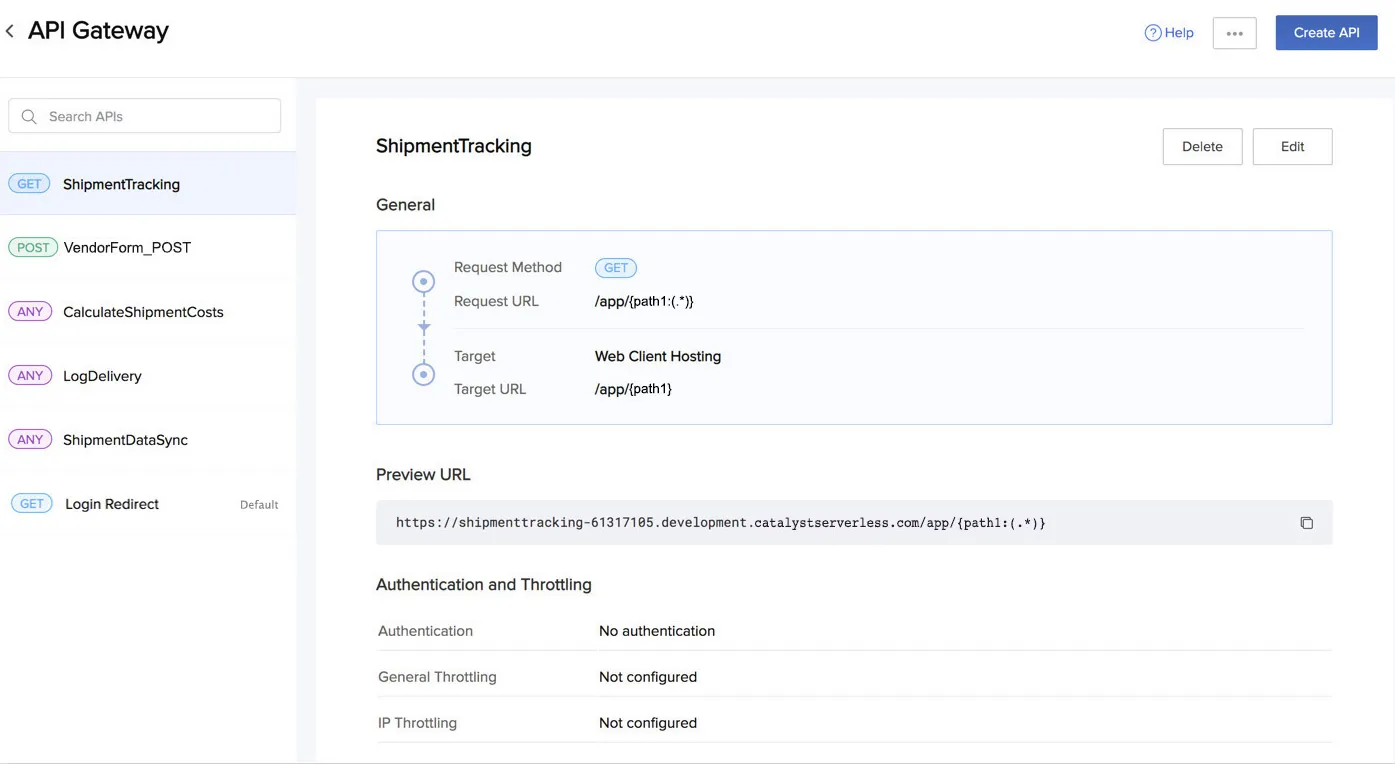Image resolution: width=1395 pixels, height=764 pixels.
Task: Select the CalculateShipmentCosts API
Action: click(148, 312)
